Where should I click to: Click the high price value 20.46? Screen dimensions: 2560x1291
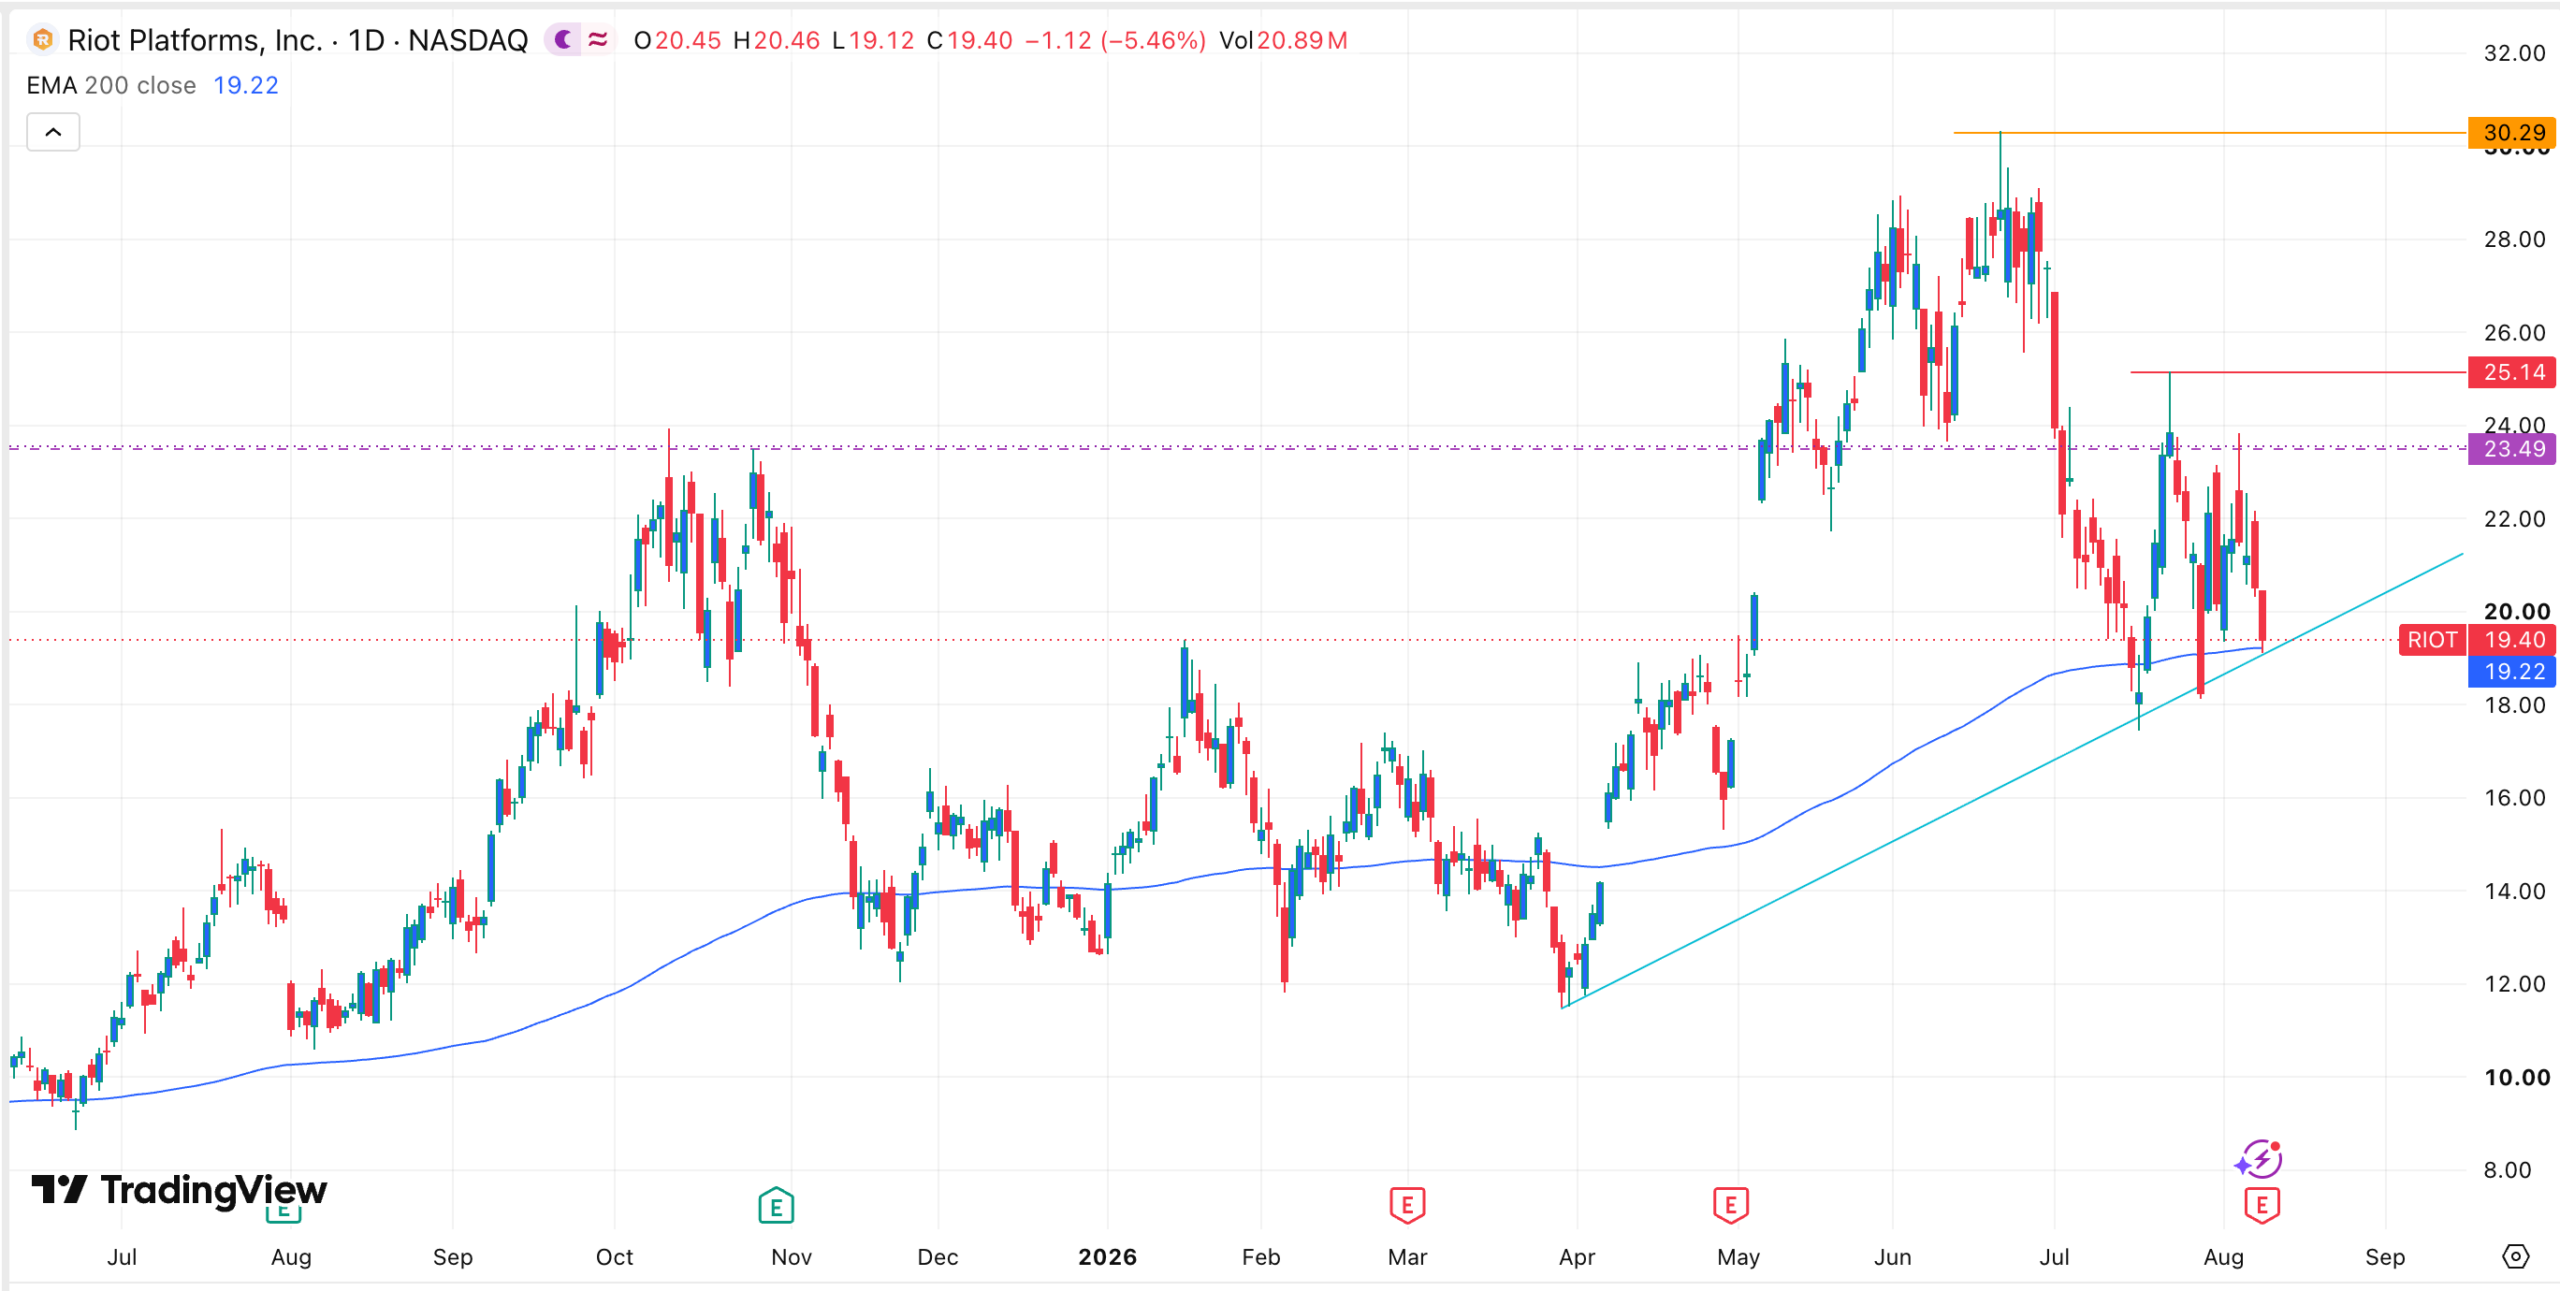coord(787,40)
